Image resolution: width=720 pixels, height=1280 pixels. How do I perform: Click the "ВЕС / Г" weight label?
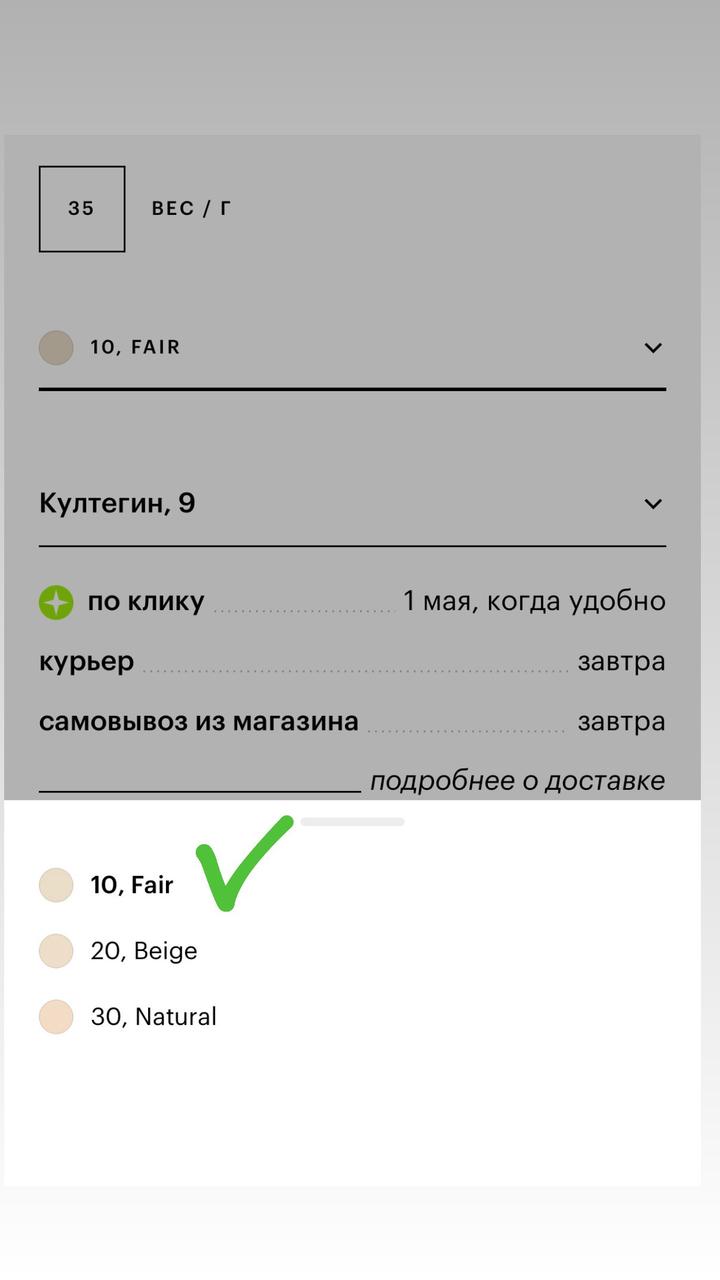coord(191,209)
